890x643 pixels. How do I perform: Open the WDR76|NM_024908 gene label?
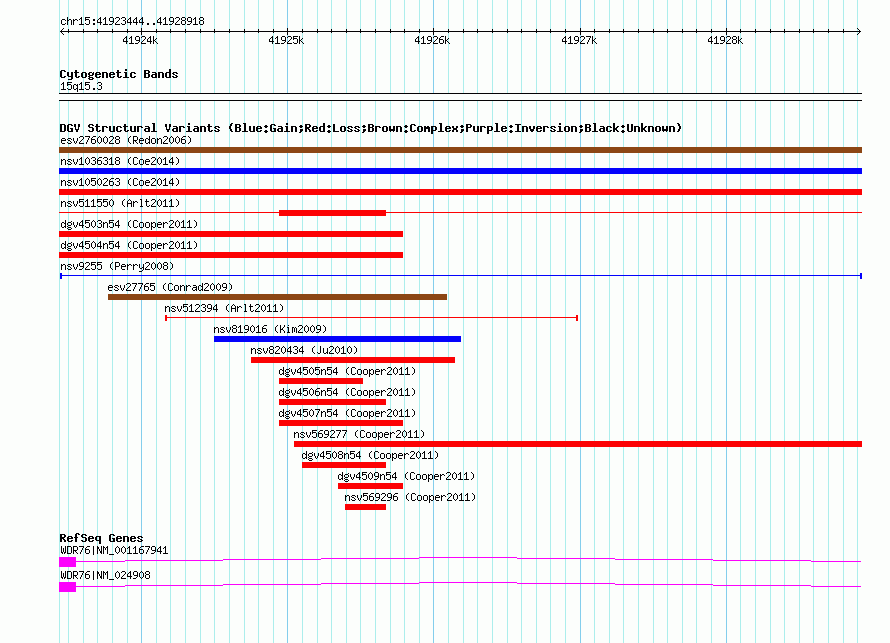point(105,575)
